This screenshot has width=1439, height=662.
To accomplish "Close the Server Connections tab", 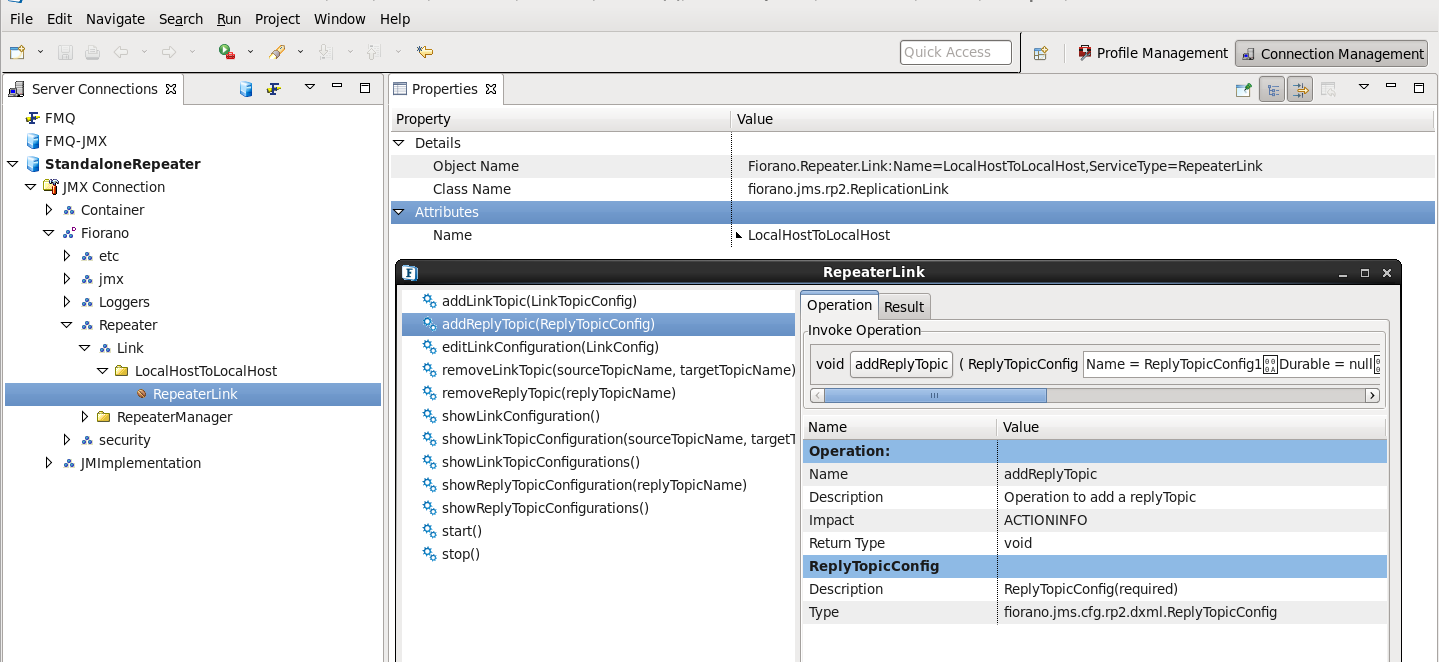I will click(x=171, y=89).
